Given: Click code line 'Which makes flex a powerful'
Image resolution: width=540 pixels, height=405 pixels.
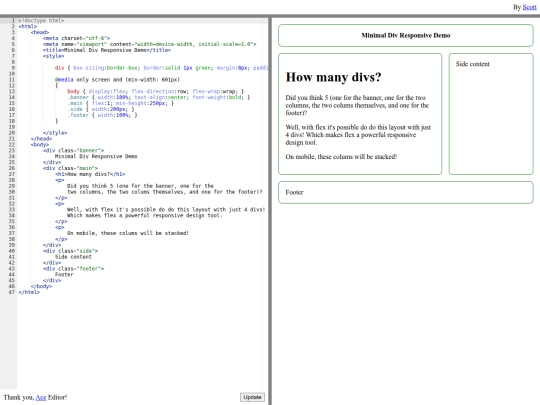Looking at the screenshot, I should (145, 215).
